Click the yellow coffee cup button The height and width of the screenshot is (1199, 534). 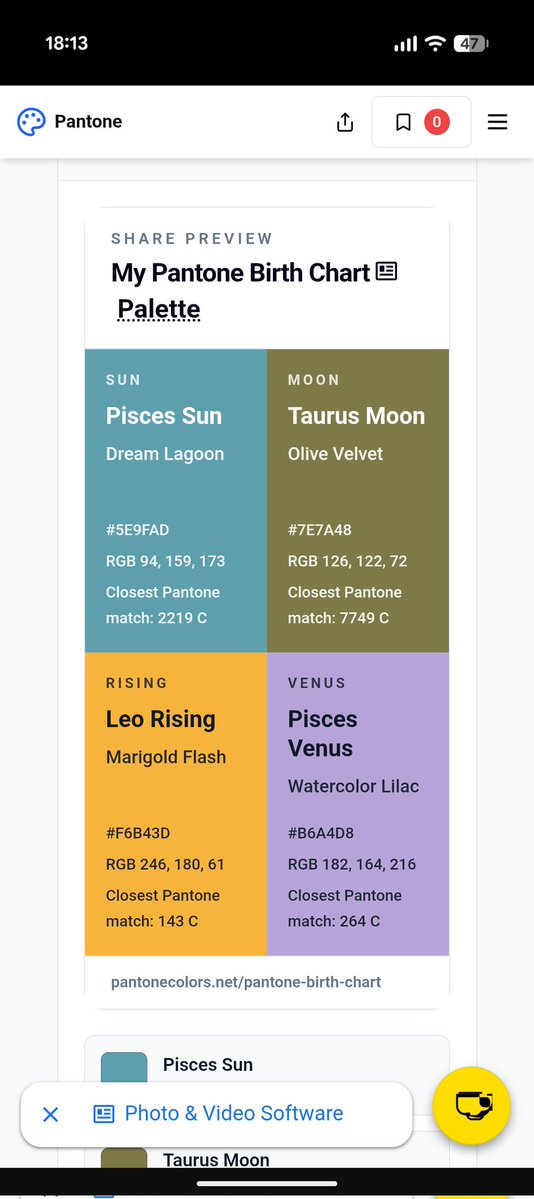click(471, 1105)
